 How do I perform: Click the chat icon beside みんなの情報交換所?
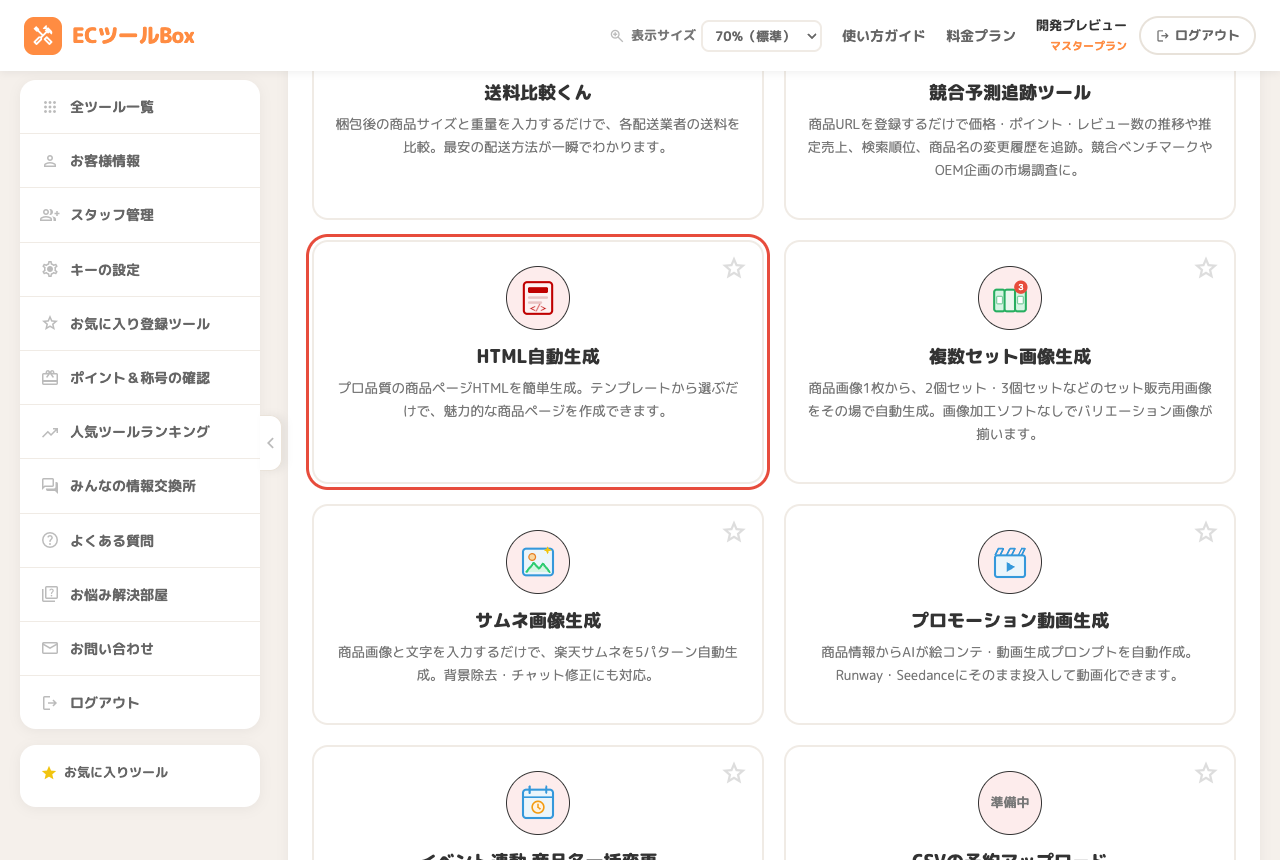[x=50, y=486]
